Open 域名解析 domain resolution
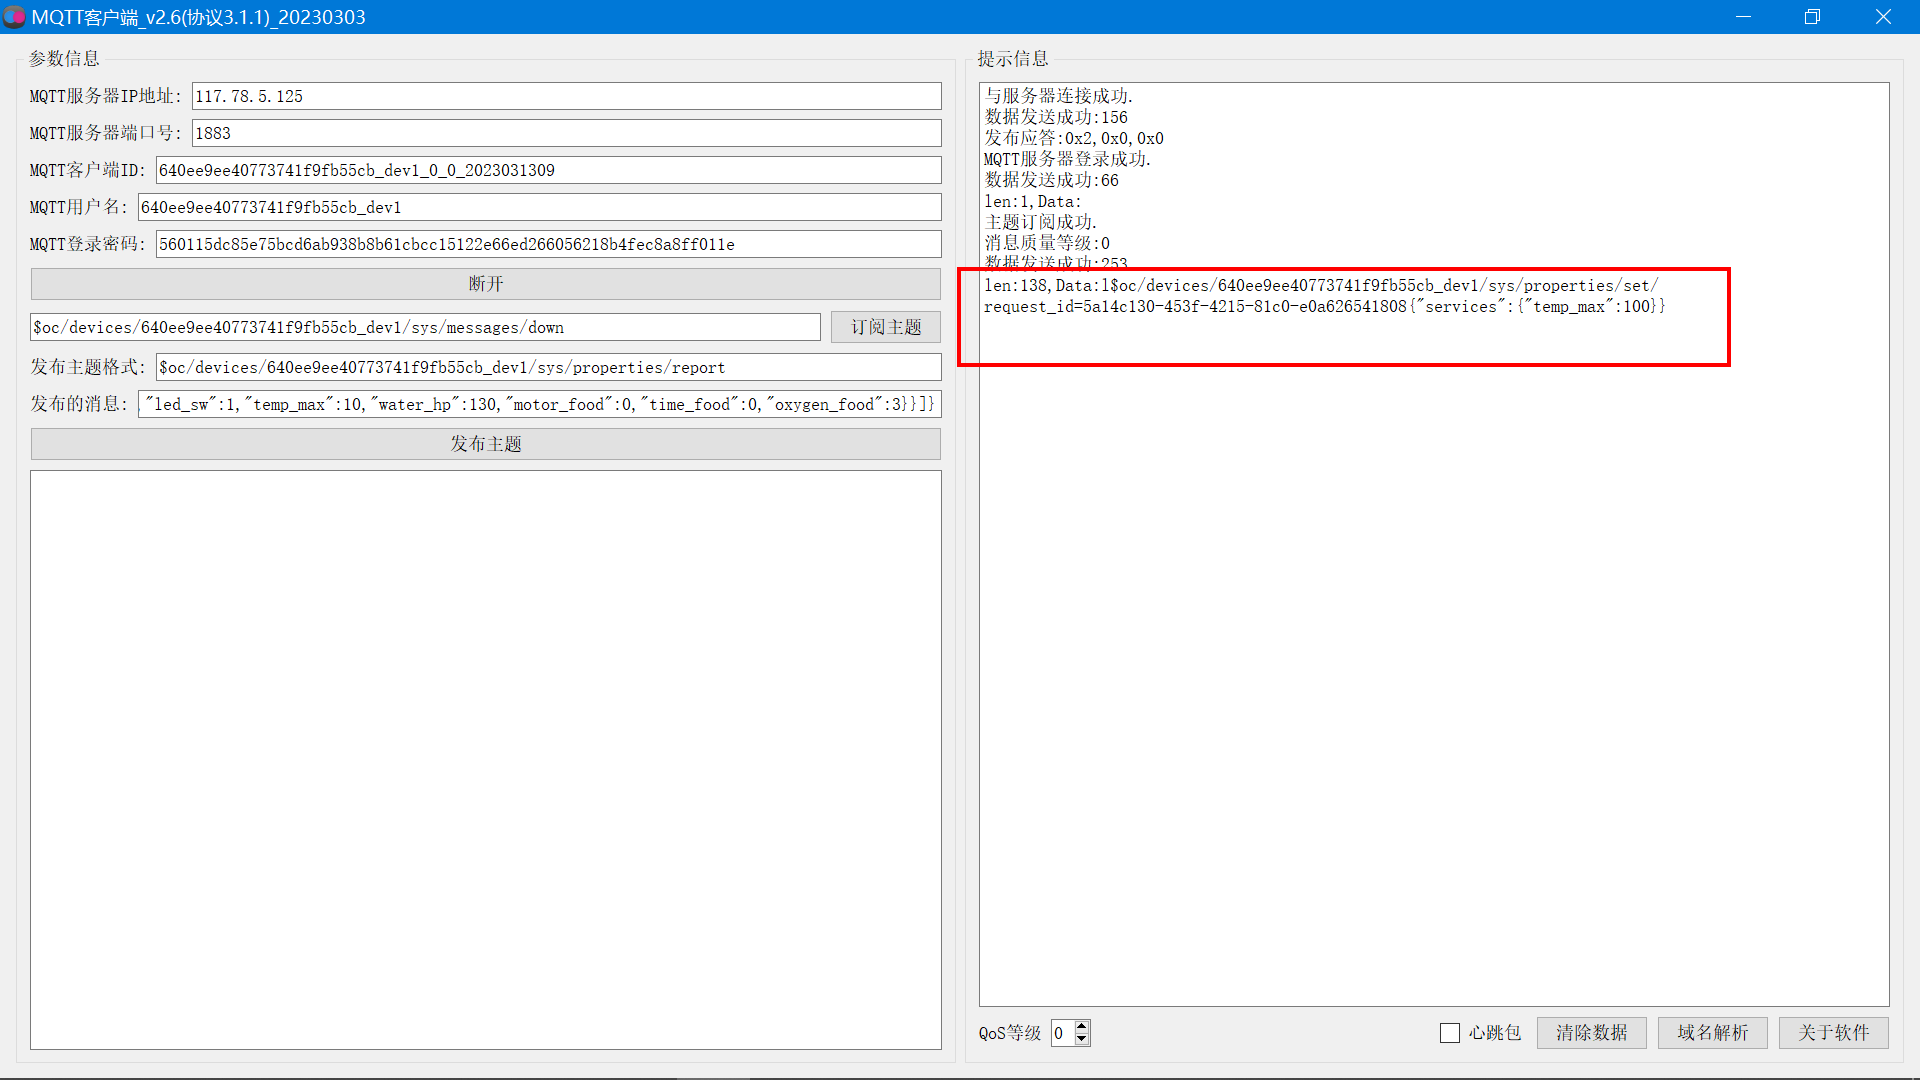This screenshot has height=1080, width=1920. (1712, 1033)
